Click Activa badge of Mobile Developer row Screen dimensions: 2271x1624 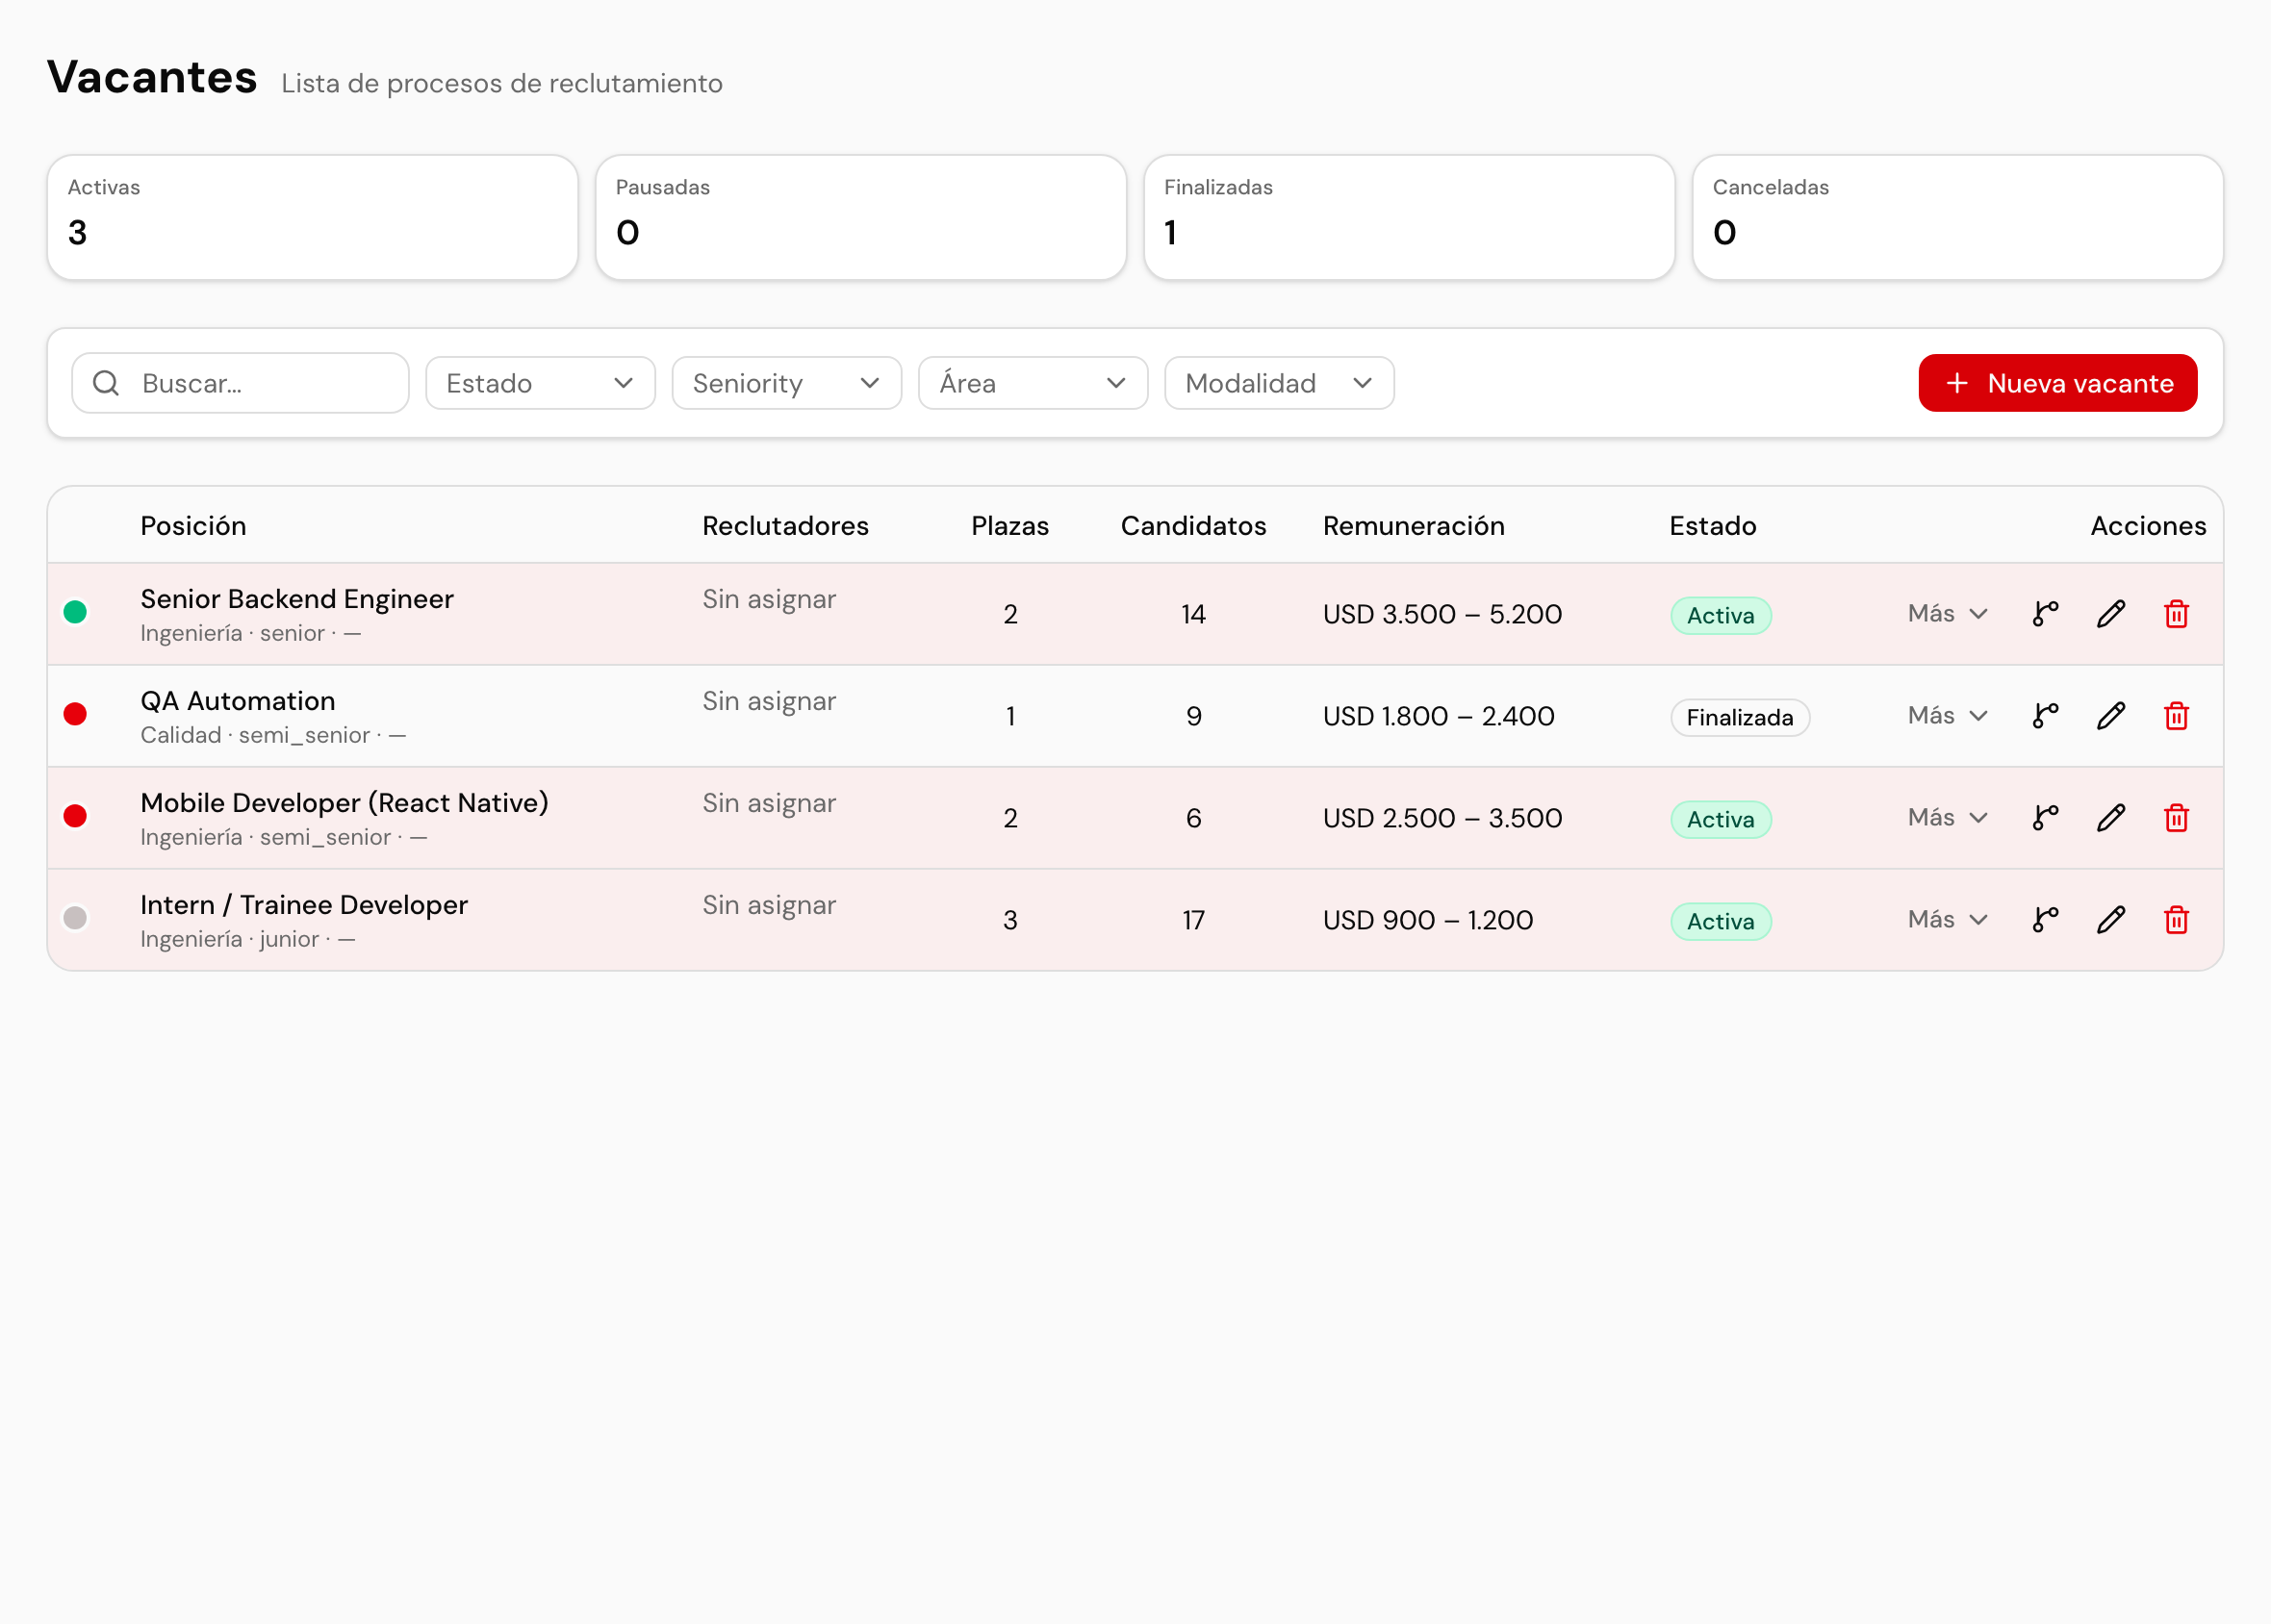pyautogui.click(x=1721, y=820)
